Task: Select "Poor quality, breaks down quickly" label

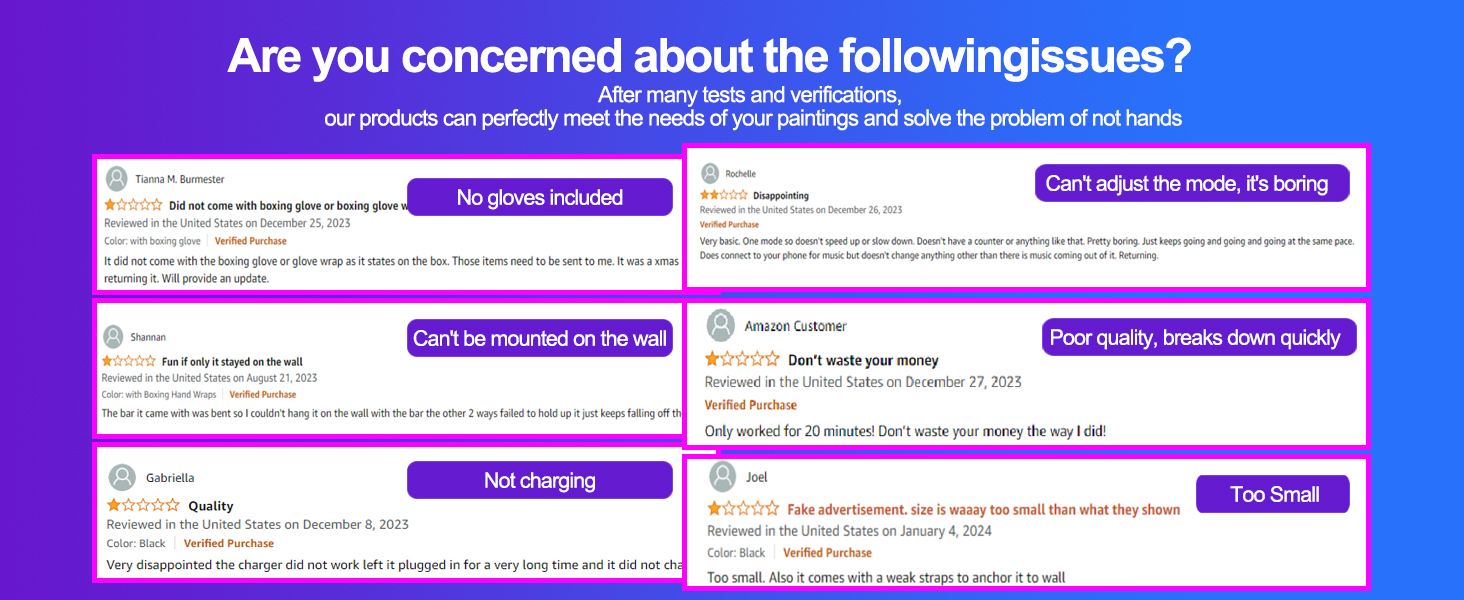Action: click(1195, 337)
